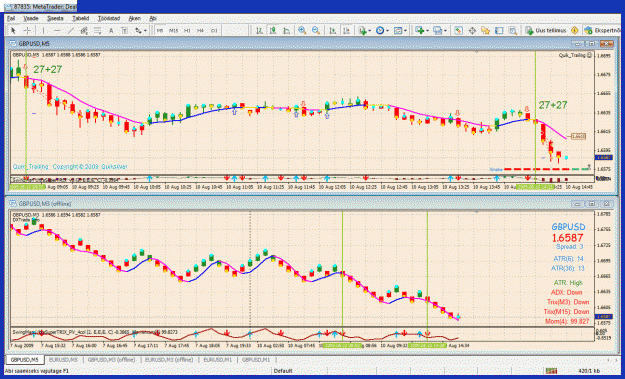Open the Data Window crosshair icon
625x379 pixels.
[472, 31]
